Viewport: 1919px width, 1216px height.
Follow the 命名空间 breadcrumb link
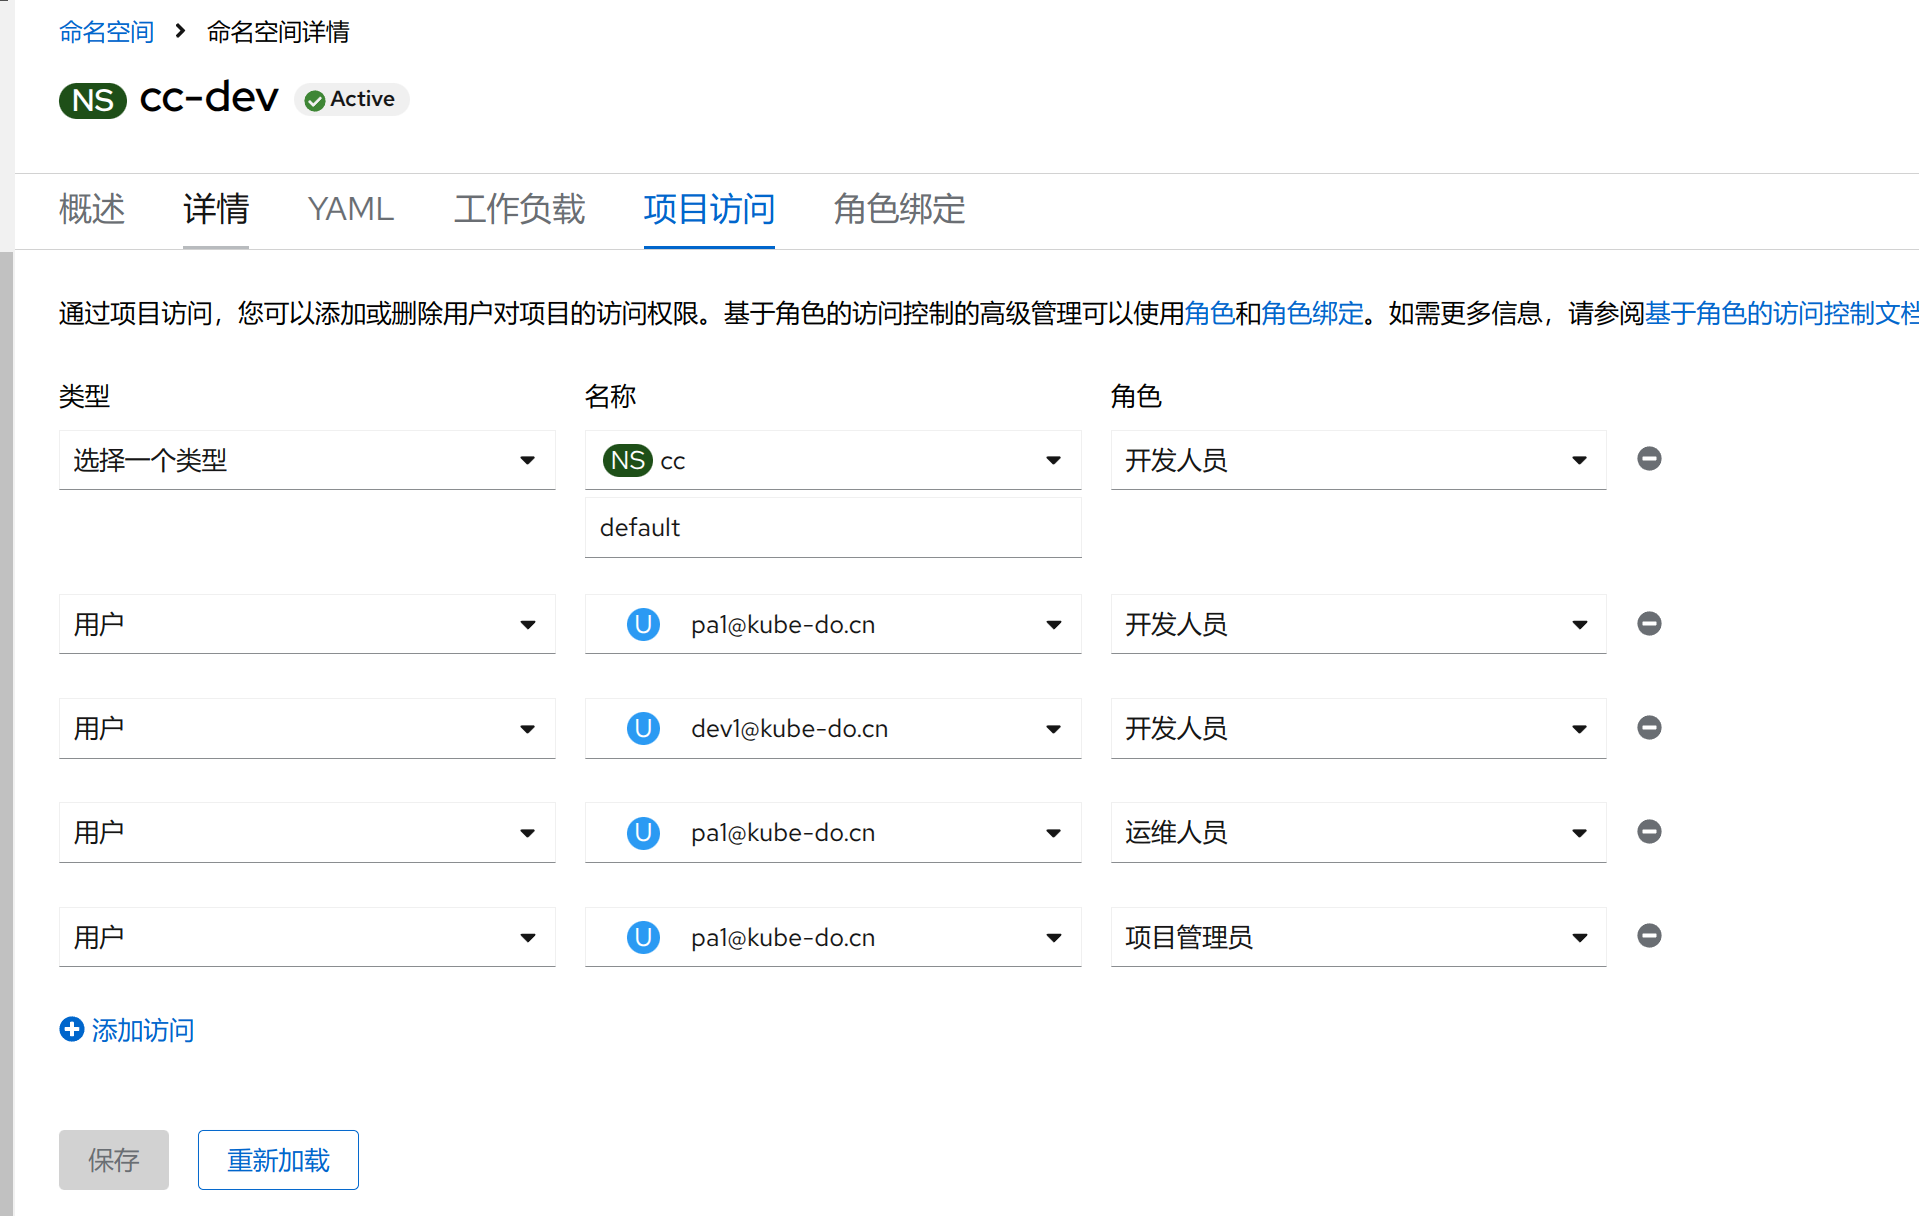point(106,32)
